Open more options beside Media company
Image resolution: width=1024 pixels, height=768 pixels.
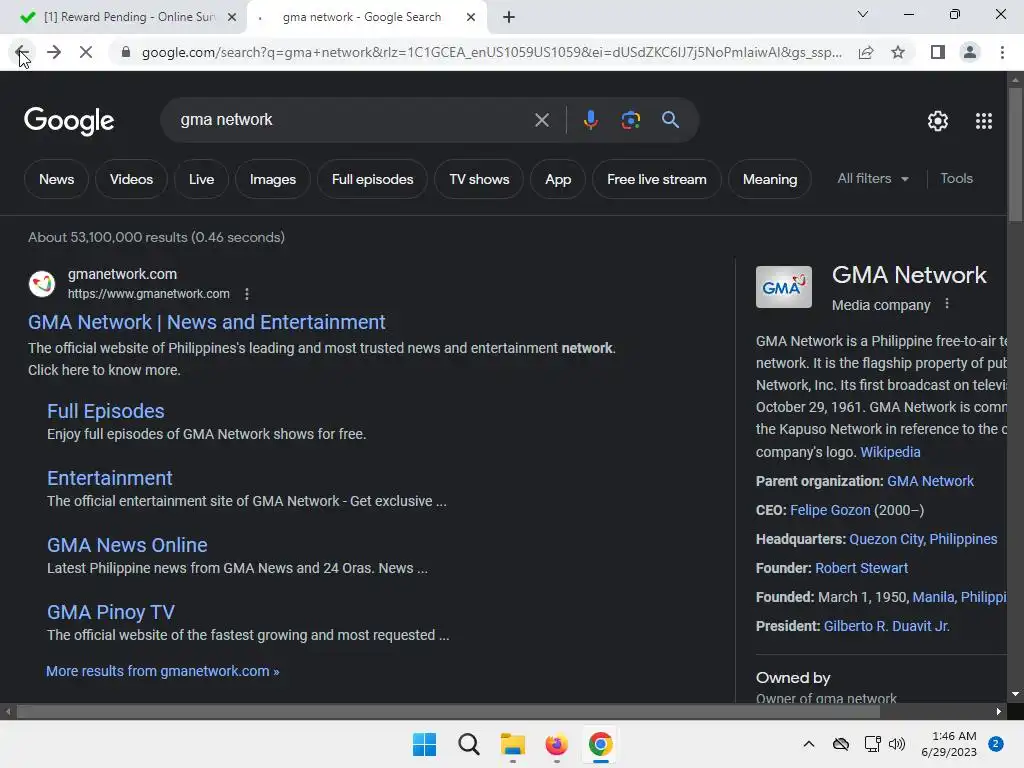947,304
